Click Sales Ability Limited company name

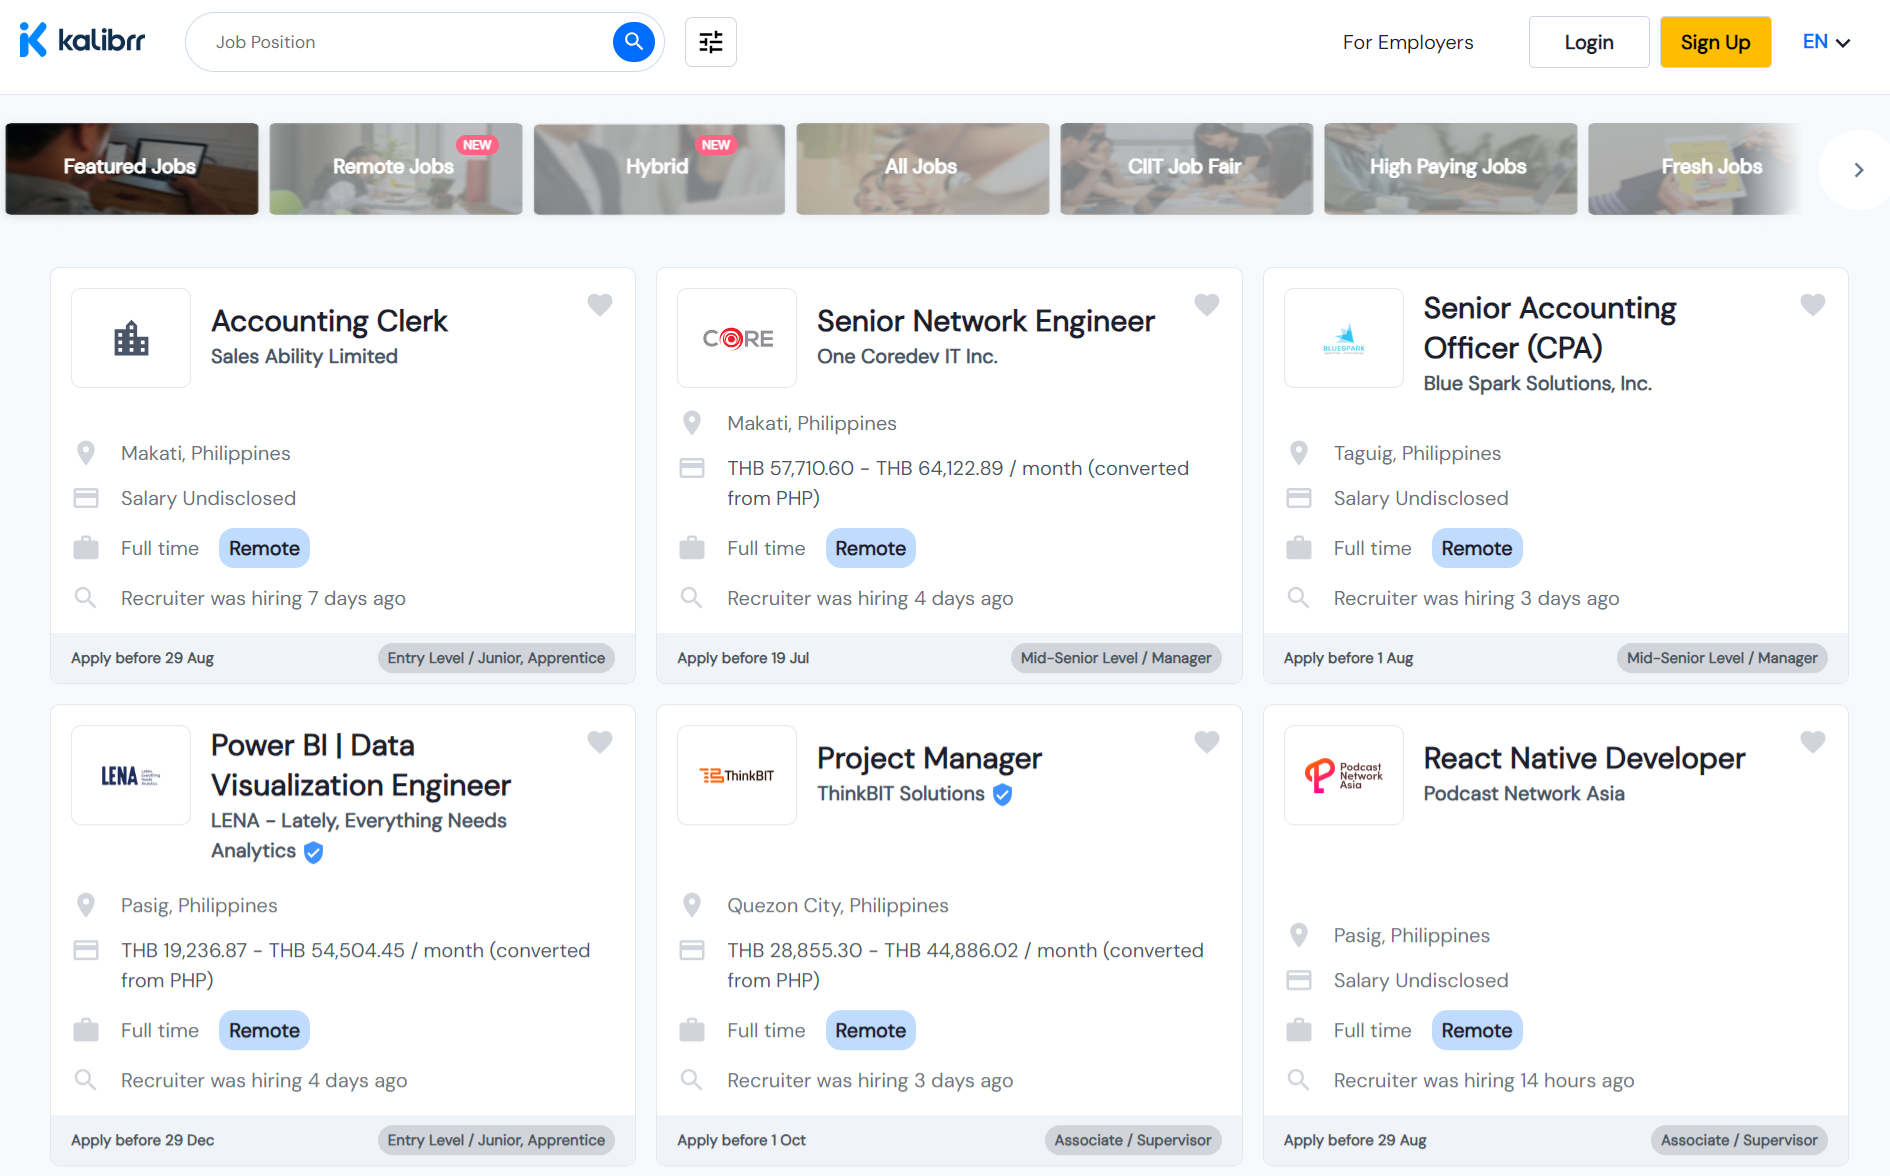coord(304,357)
